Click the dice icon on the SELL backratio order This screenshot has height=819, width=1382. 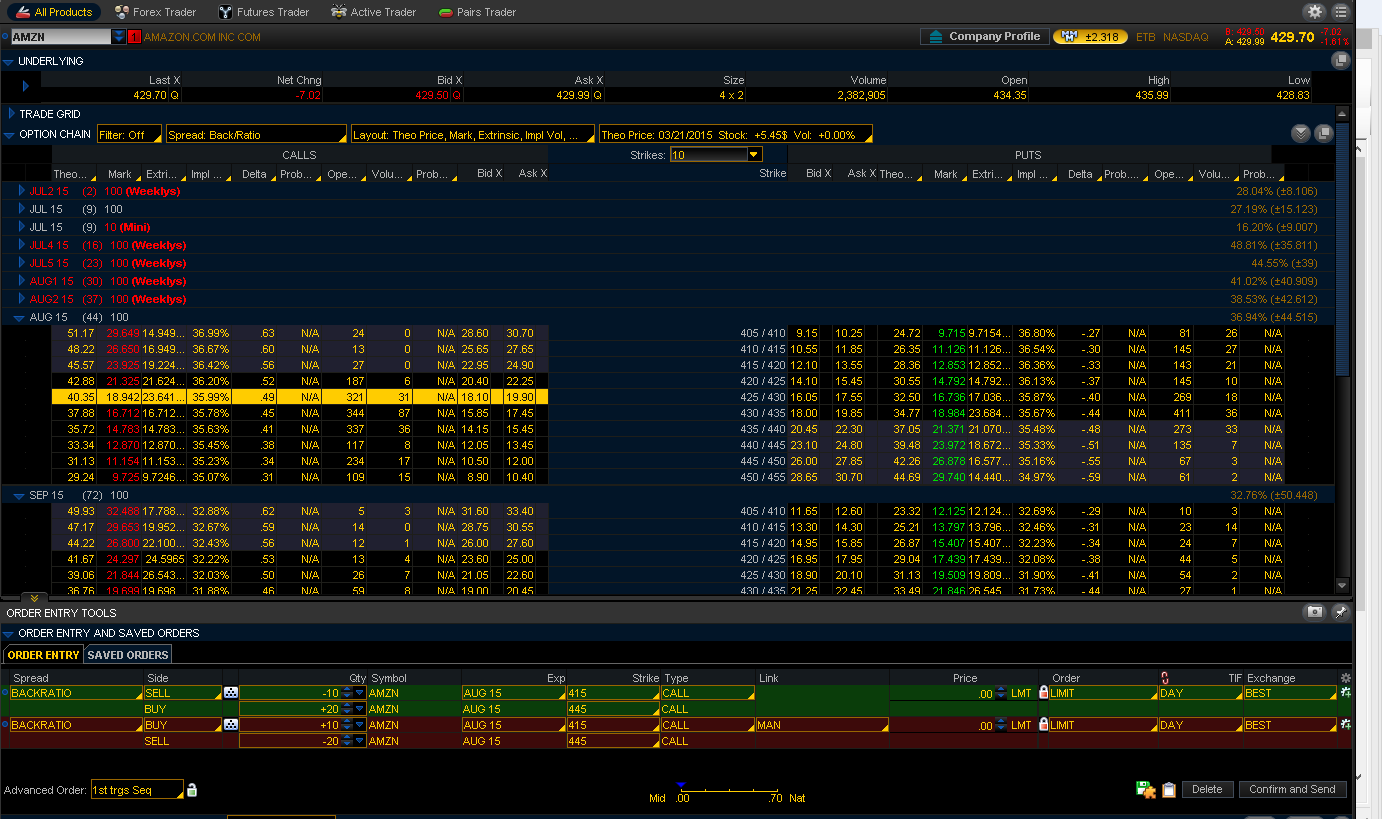(x=230, y=693)
